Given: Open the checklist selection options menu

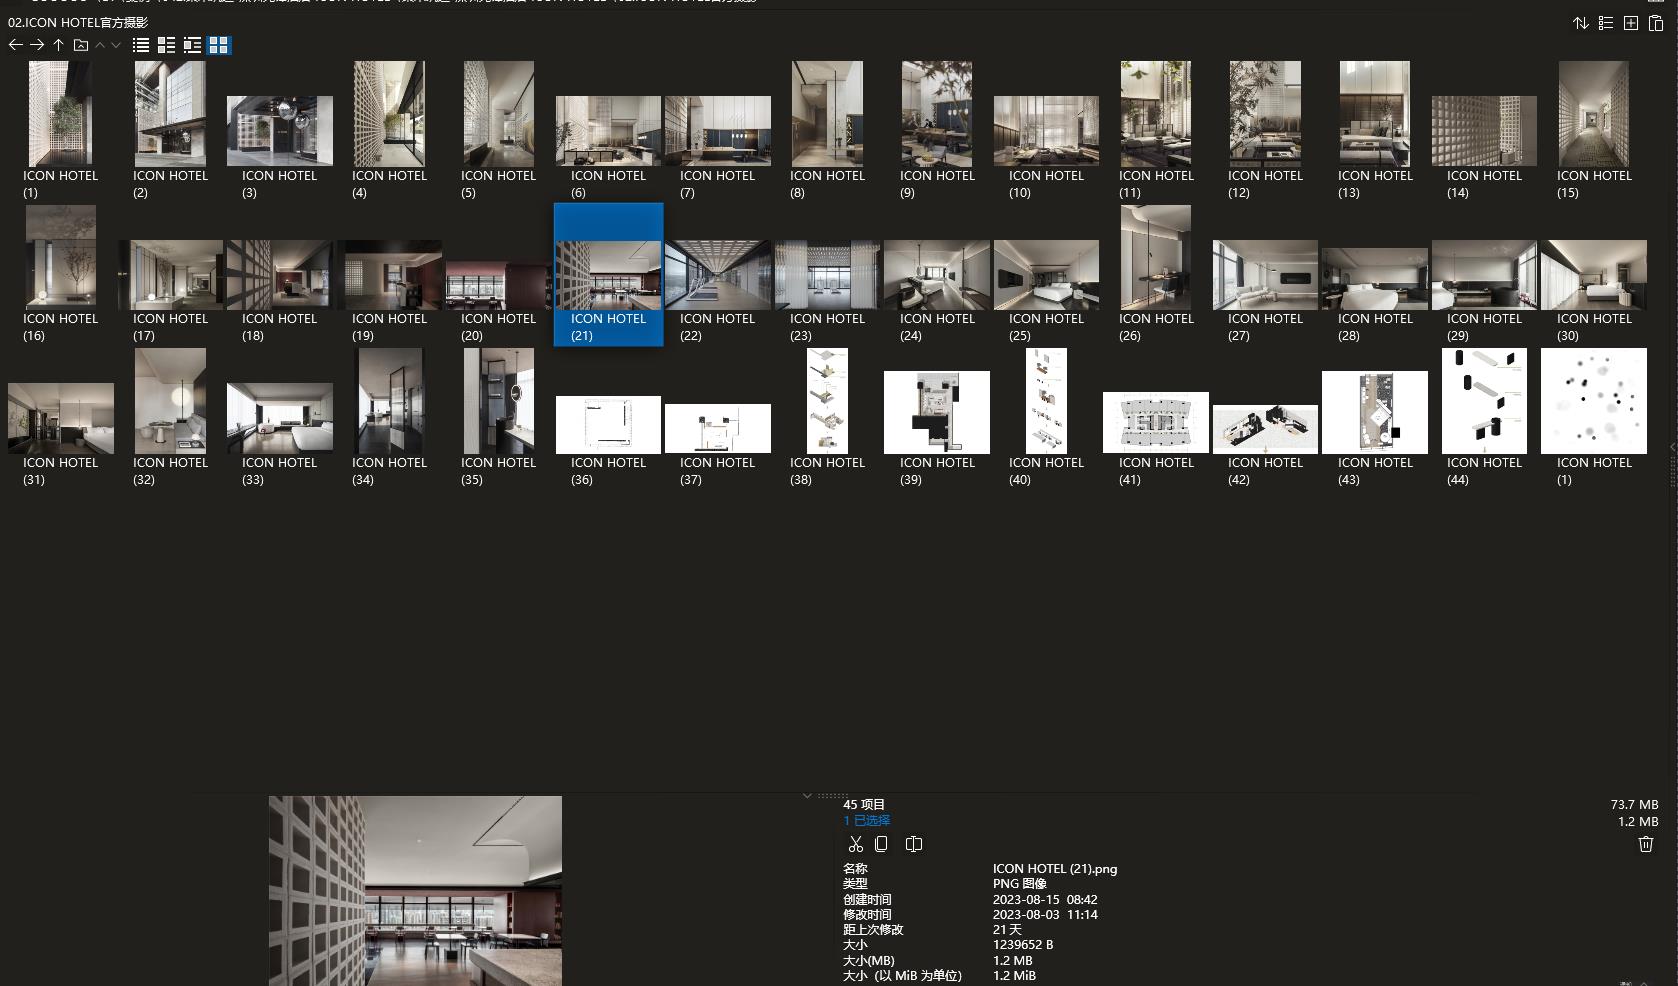Looking at the screenshot, I should (x=1606, y=23).
